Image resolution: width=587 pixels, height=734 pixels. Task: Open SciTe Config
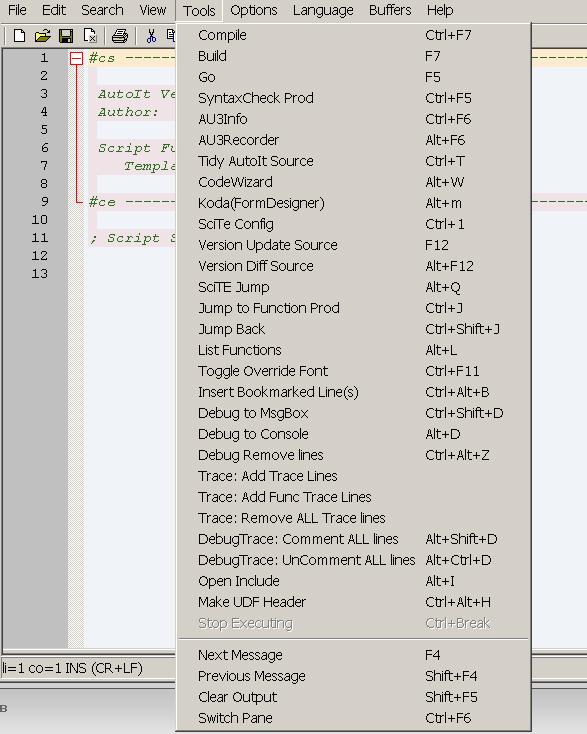[353, 224]
